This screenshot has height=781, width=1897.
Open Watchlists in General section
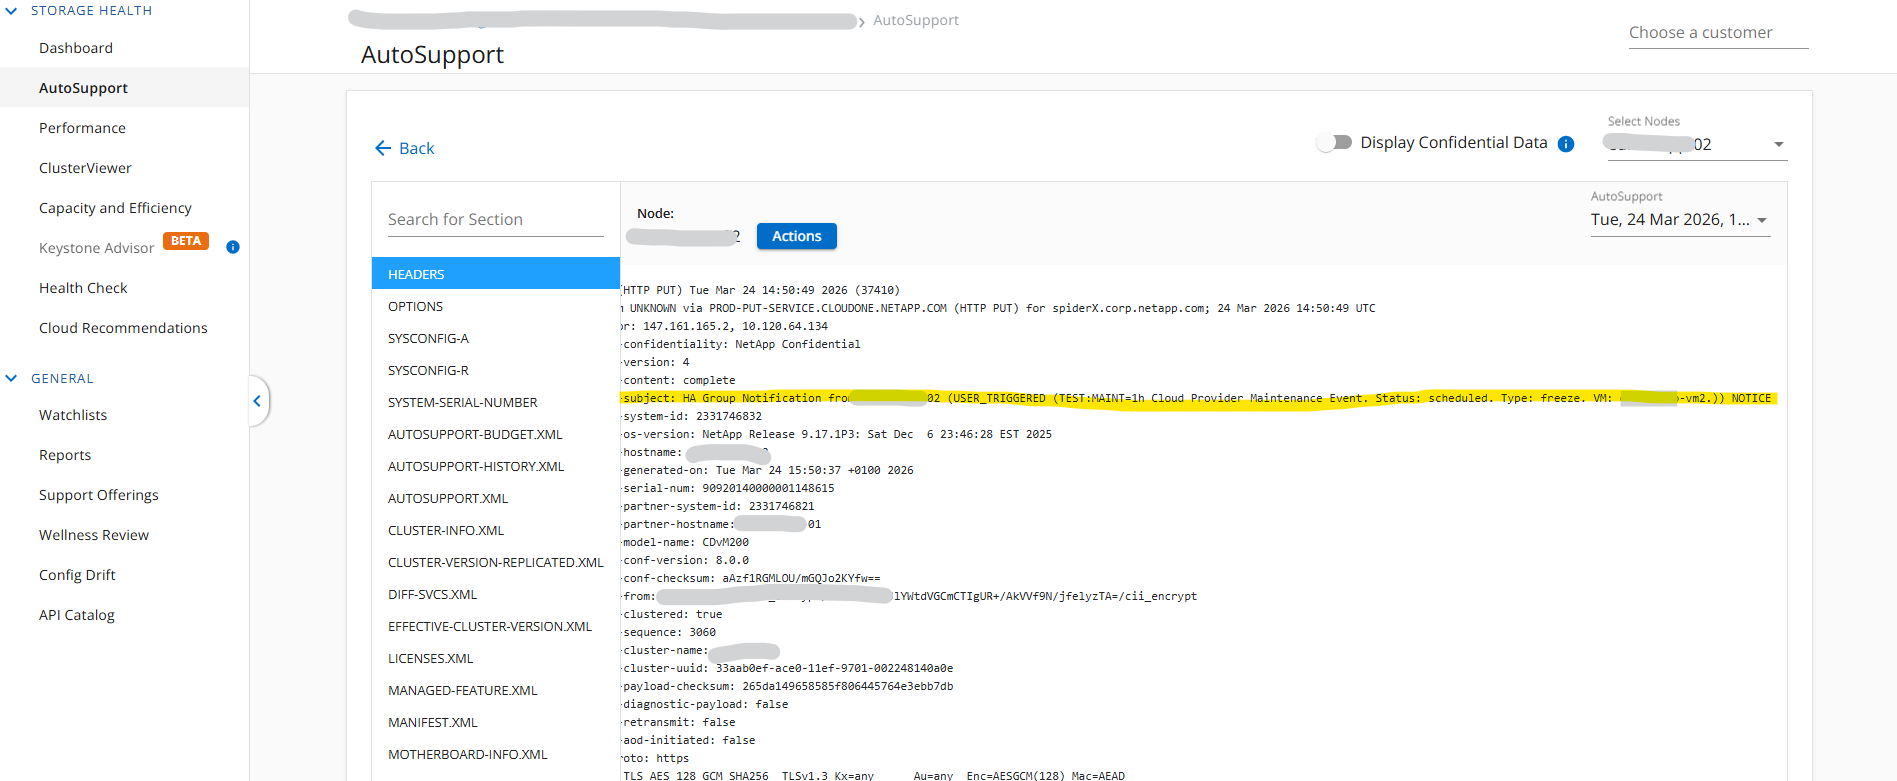point(73,415)
